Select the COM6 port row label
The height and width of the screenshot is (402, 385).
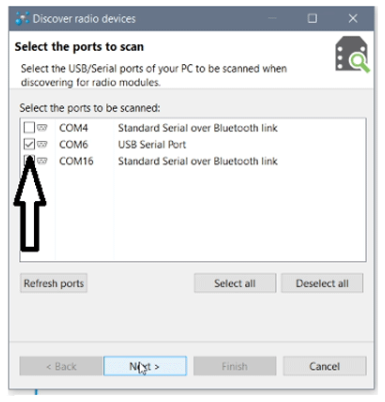point(73,144)
